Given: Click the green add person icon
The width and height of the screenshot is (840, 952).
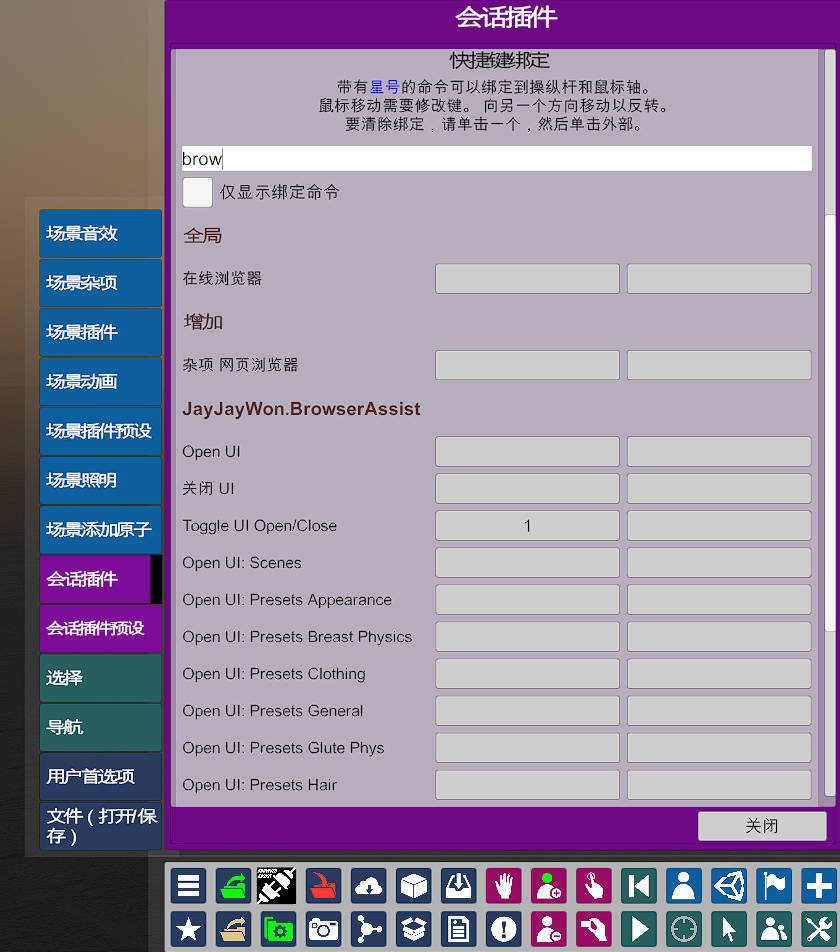Looking at the screenshot, I should [x=548, y=886].
